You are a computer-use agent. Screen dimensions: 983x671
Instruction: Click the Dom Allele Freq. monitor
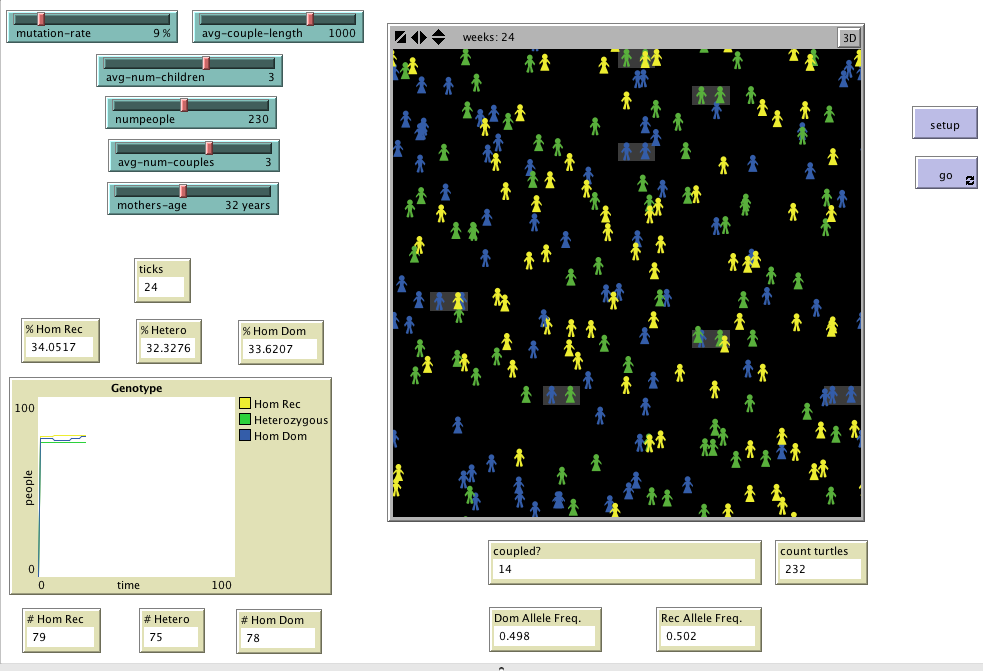point(545,629)
